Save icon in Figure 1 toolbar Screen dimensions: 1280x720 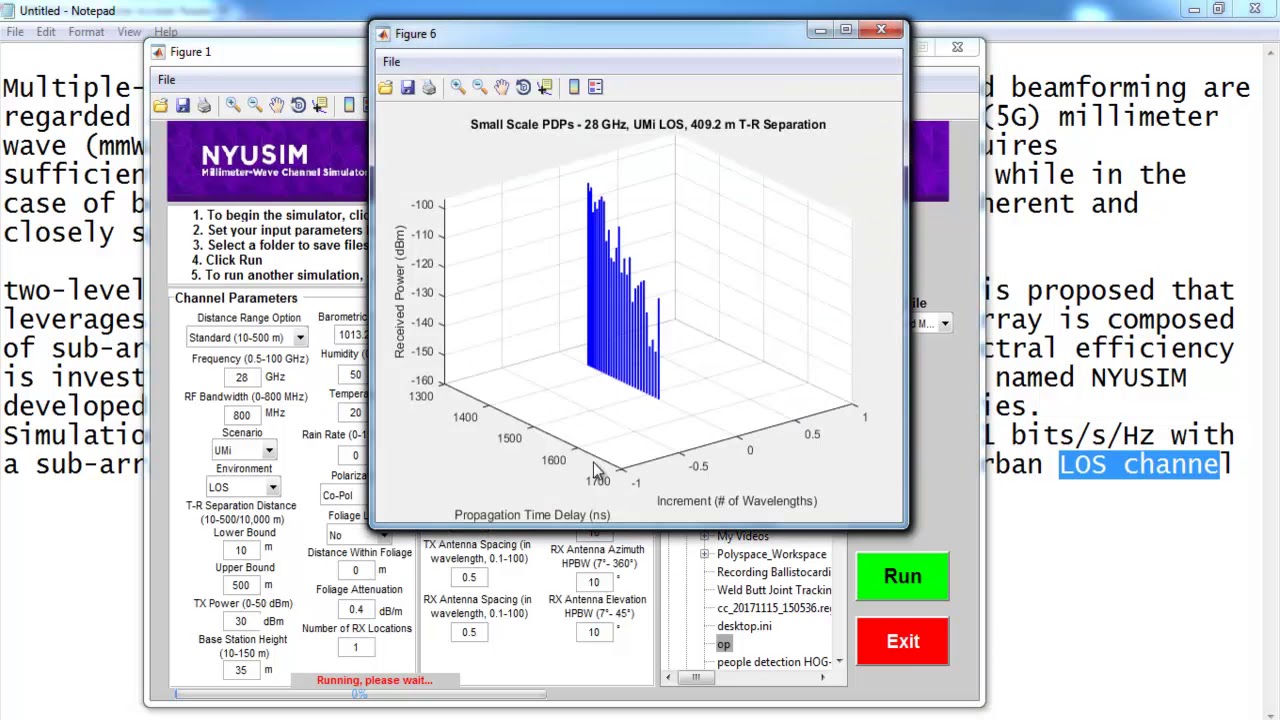[182, 105]
